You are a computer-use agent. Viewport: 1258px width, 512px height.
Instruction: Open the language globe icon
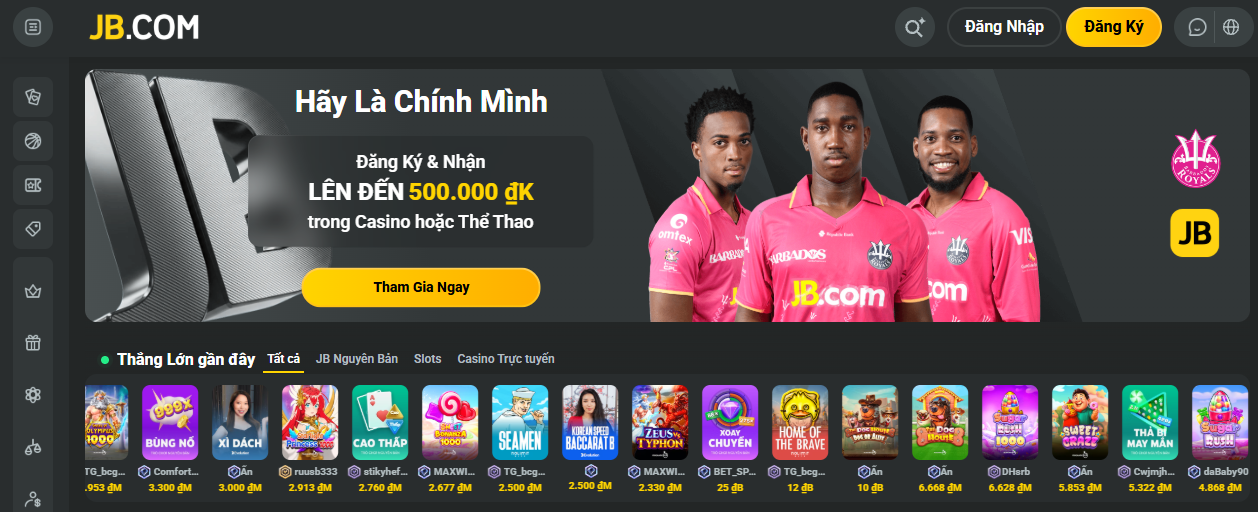click(1231, 27)
